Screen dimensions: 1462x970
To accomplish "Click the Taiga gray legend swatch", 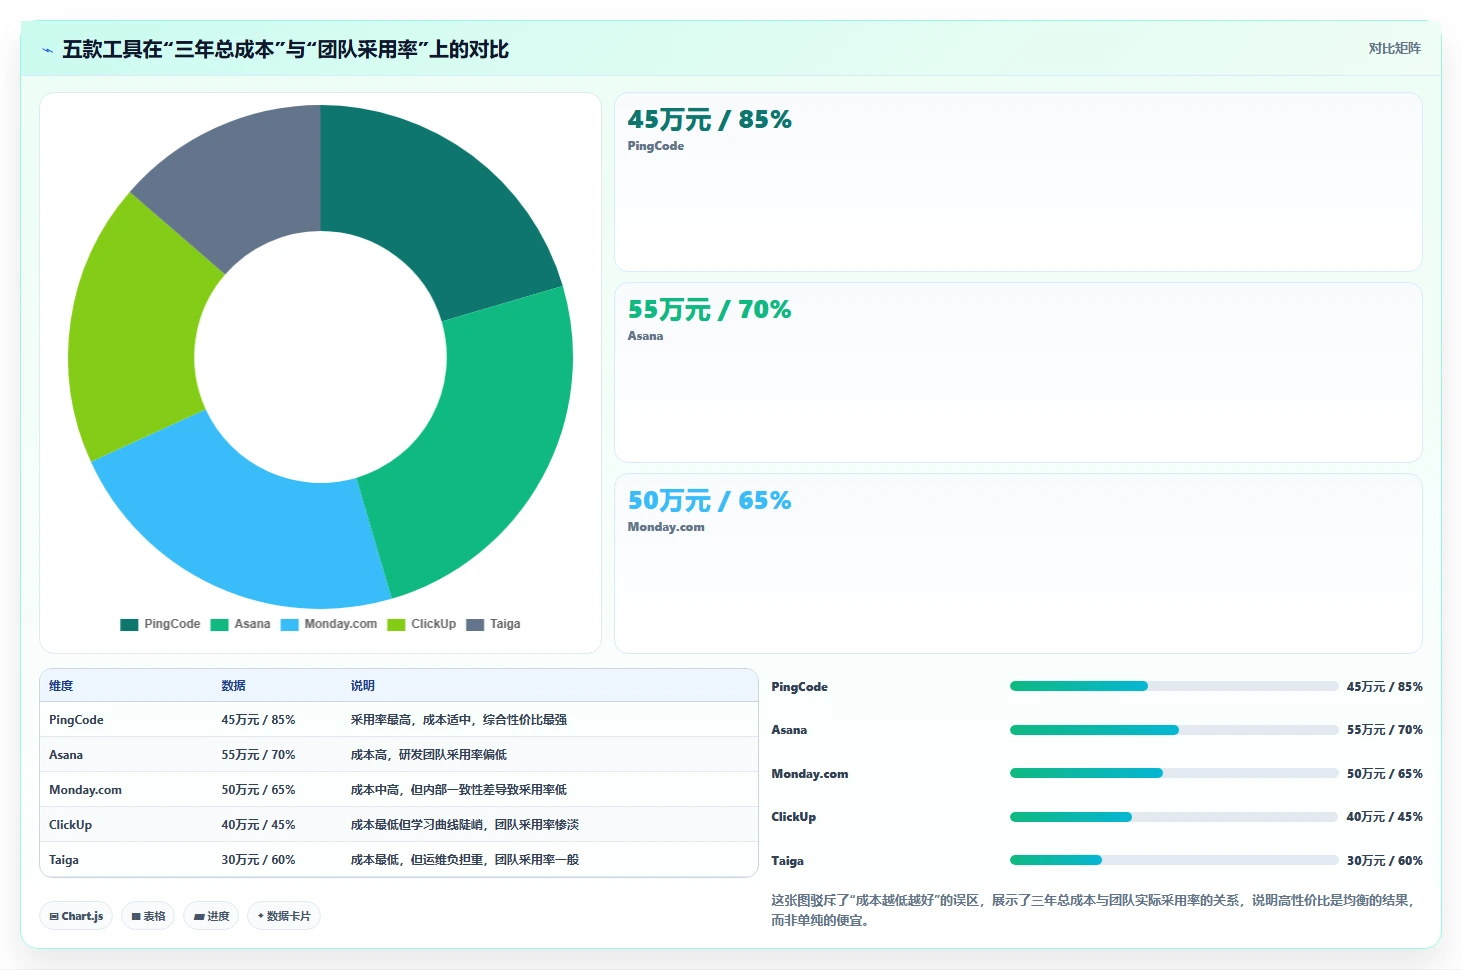I will click(475, 624).
